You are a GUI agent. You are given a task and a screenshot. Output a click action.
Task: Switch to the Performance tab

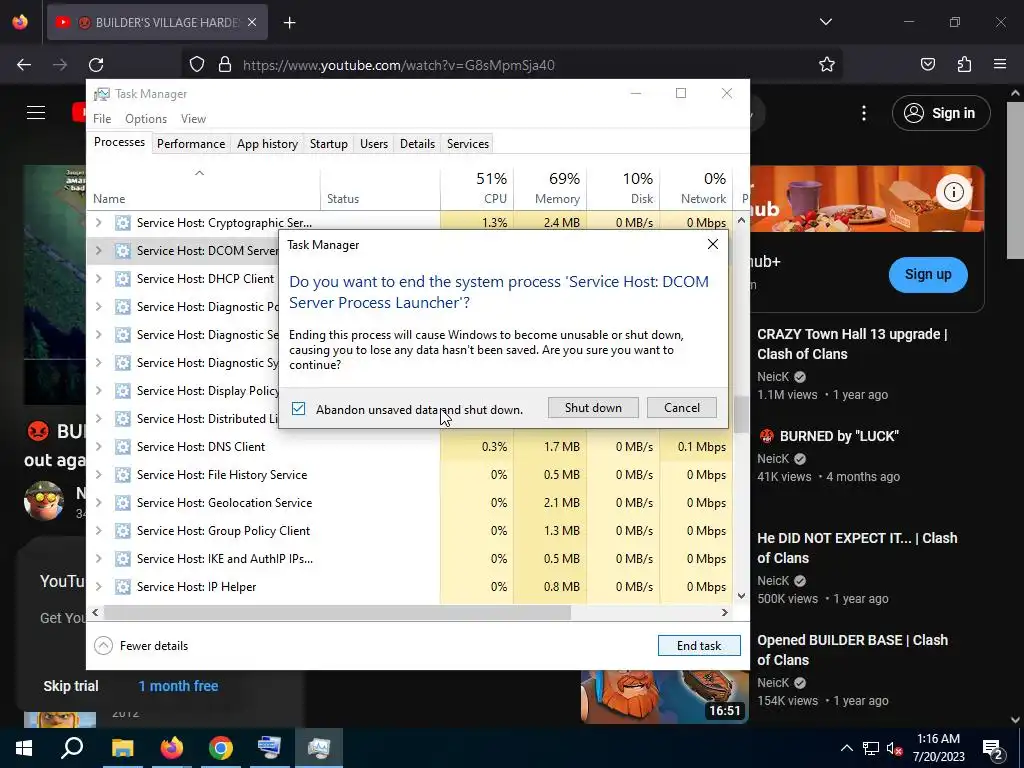tap(191, 144)
